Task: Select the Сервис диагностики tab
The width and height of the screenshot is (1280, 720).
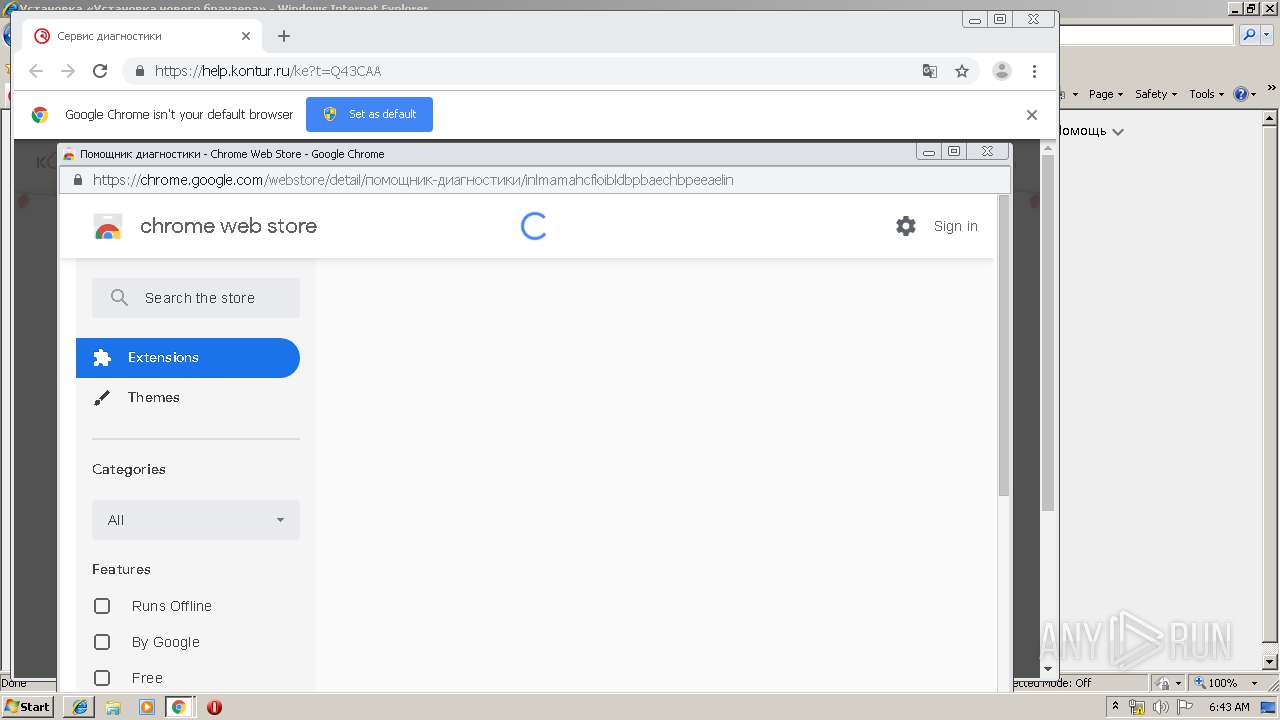Action: (142, 36)
